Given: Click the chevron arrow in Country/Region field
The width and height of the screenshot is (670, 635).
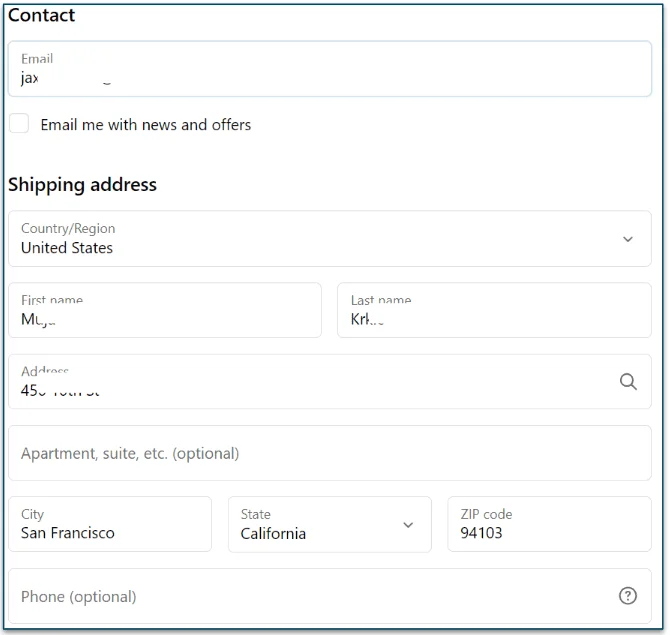Looking at the screenshot, I should [628, 239].
